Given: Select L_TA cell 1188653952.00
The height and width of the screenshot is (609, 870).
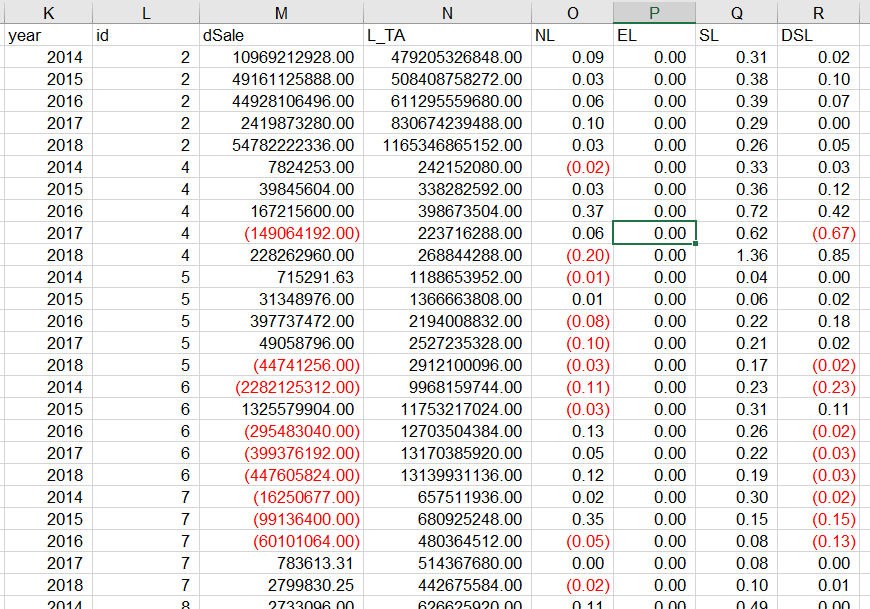Looking at the screenshot, I should tap(447, 277).
